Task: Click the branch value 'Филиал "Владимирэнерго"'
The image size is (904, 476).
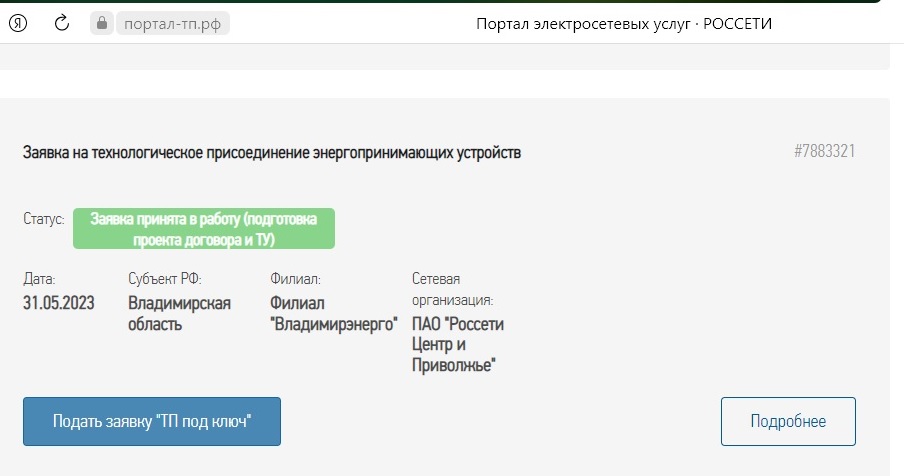Action: coord(334,313)
